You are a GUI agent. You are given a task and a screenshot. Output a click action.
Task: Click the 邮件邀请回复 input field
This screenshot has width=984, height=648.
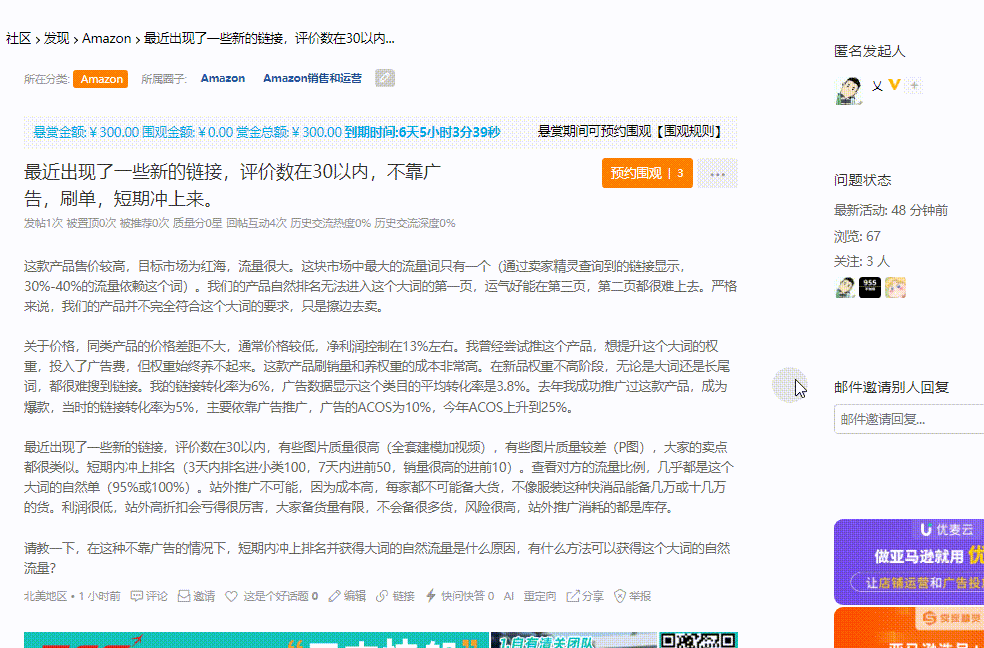908,419
